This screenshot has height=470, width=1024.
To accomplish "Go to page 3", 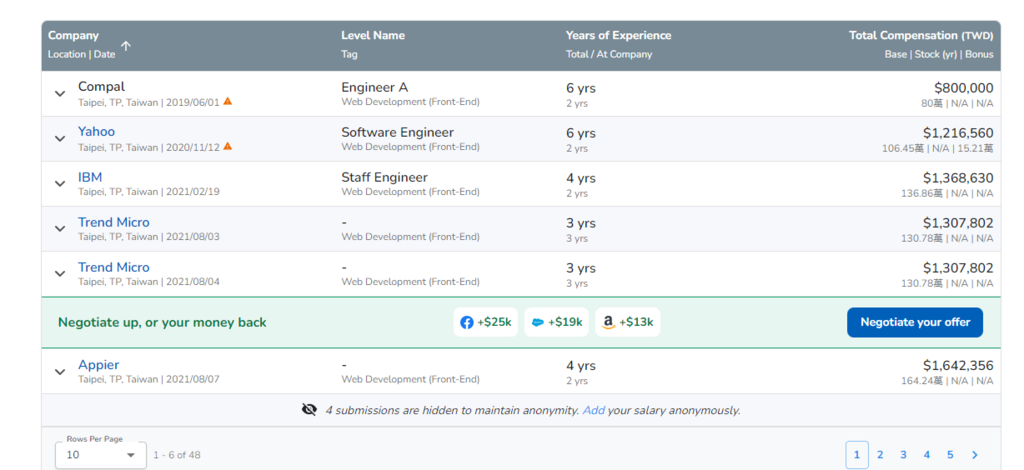I will click(x=903, y=455).
